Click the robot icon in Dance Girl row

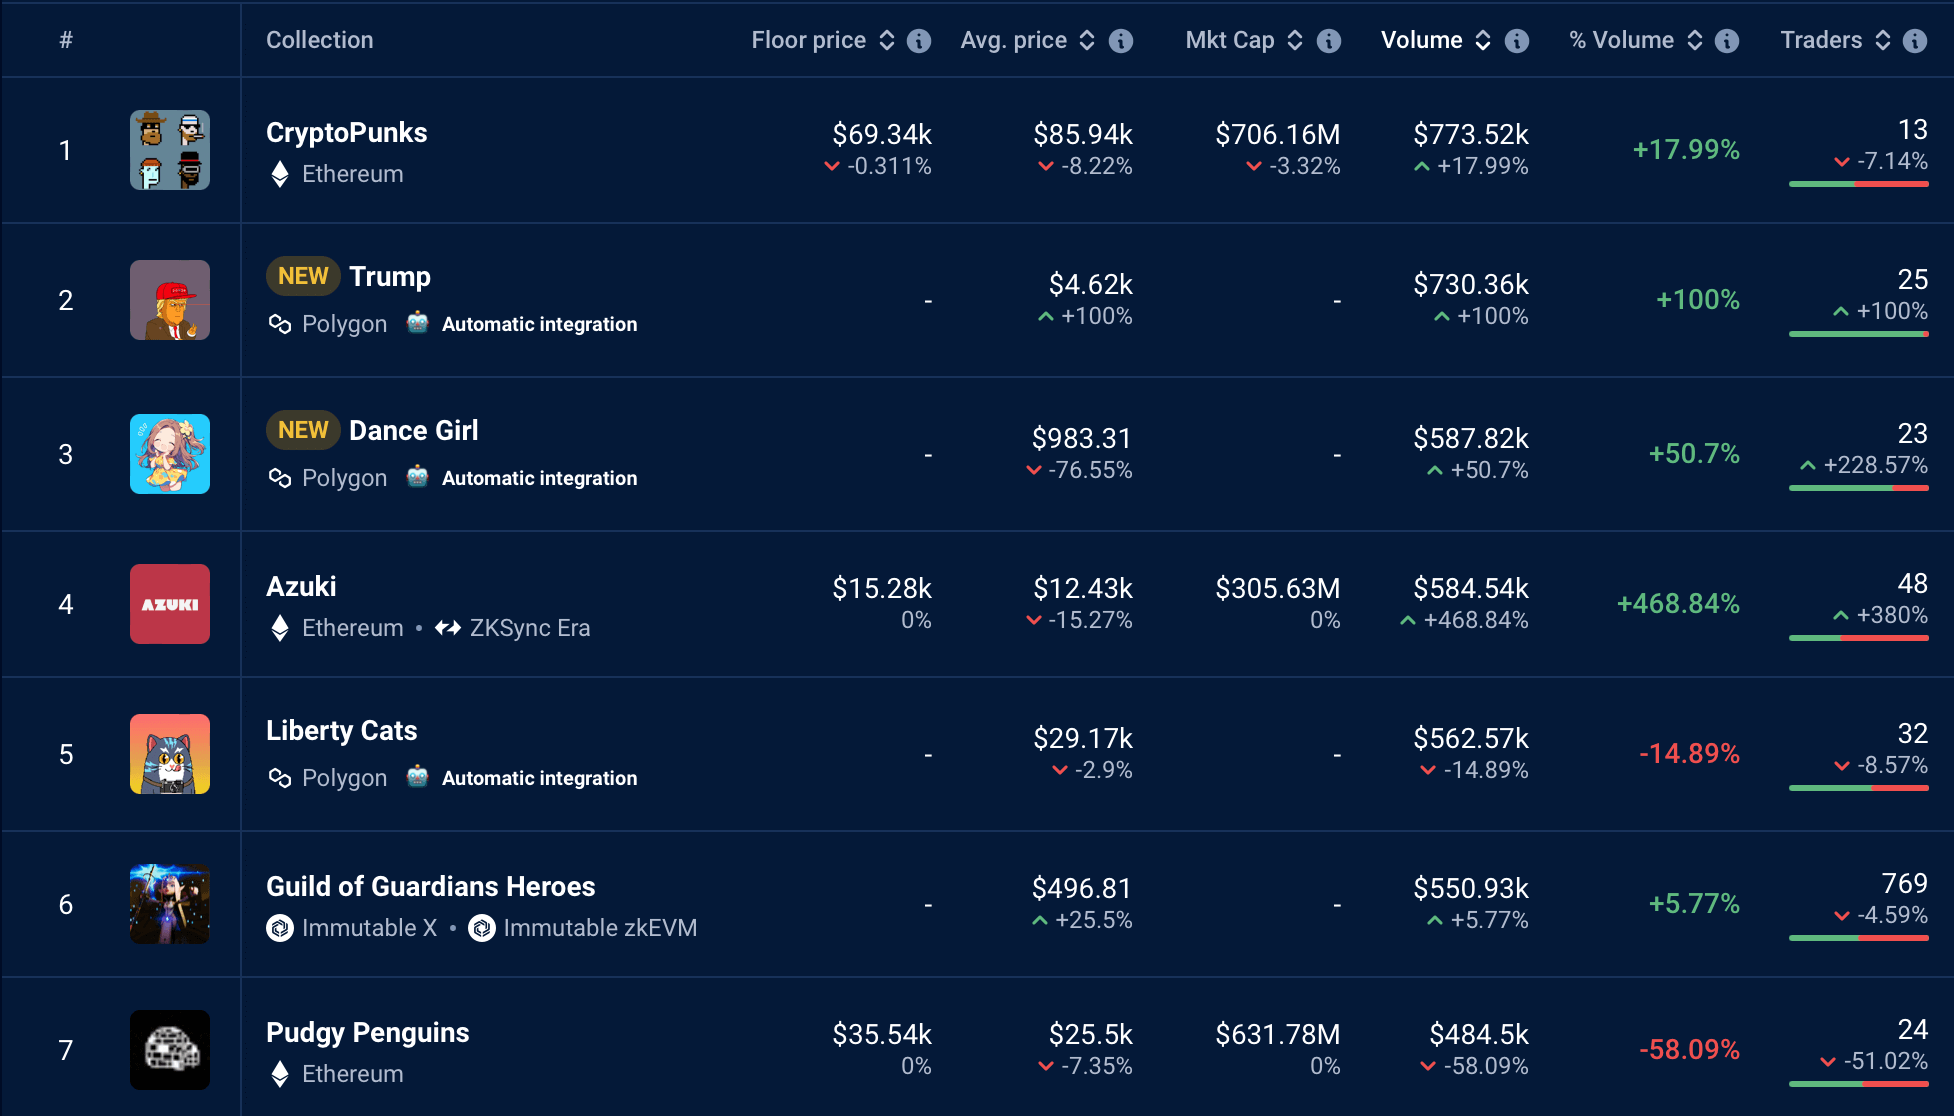tap(418, 476)
